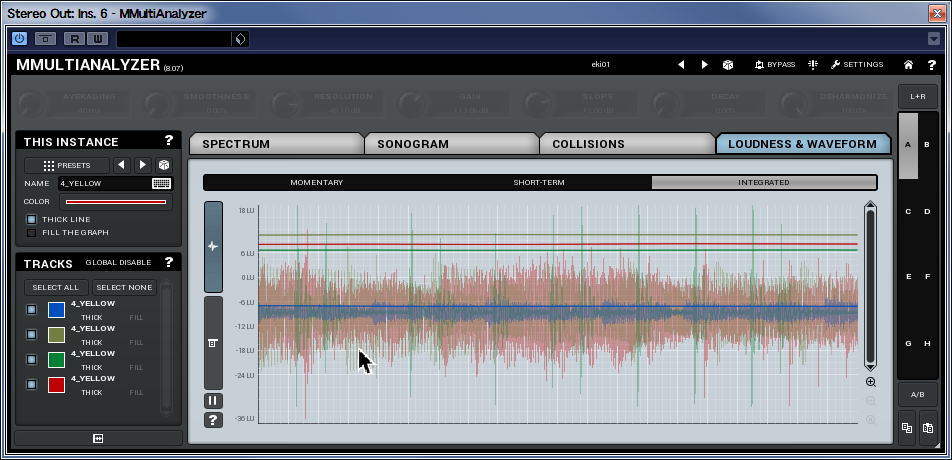The image size is (952, 460).
Task: Randomize instance with dice icon near PRESETS
Action: point(163,165)
